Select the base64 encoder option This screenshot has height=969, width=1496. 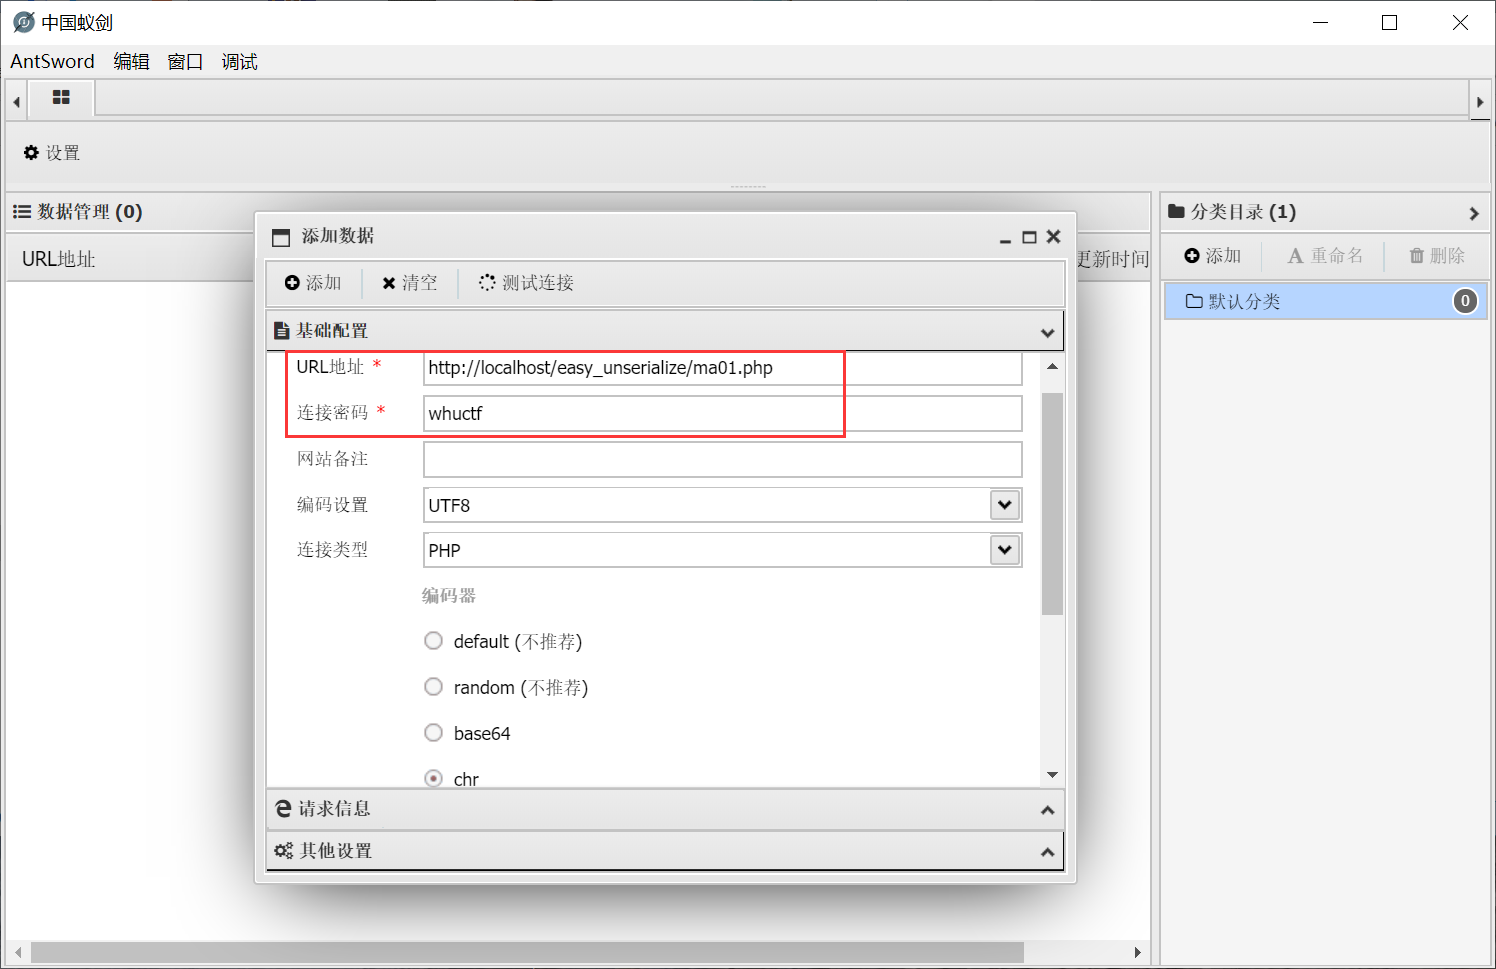pos(433,732)
